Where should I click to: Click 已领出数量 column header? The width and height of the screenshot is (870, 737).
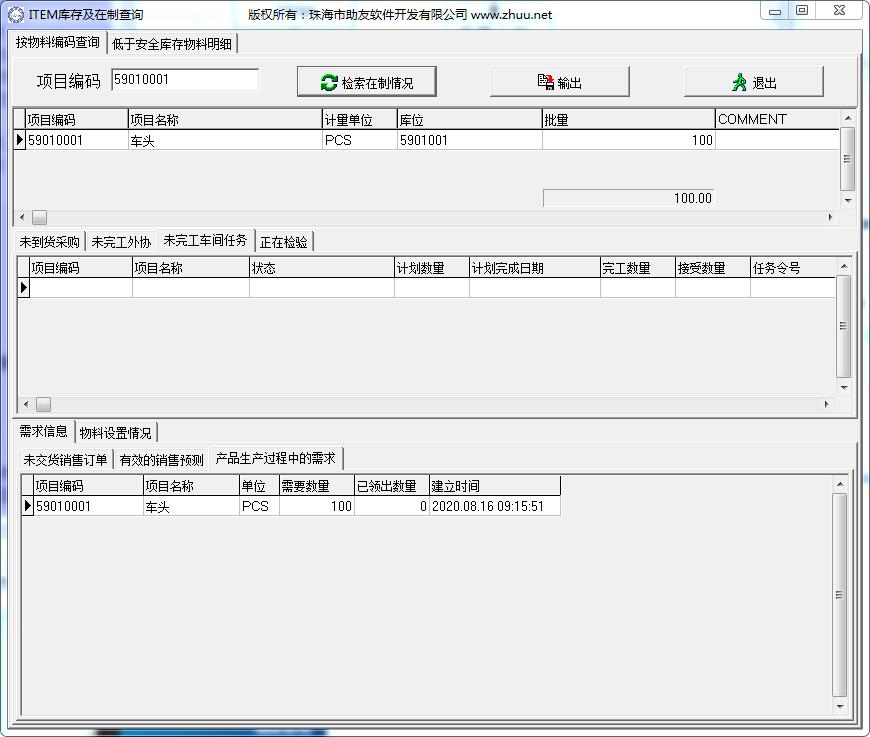392,486
